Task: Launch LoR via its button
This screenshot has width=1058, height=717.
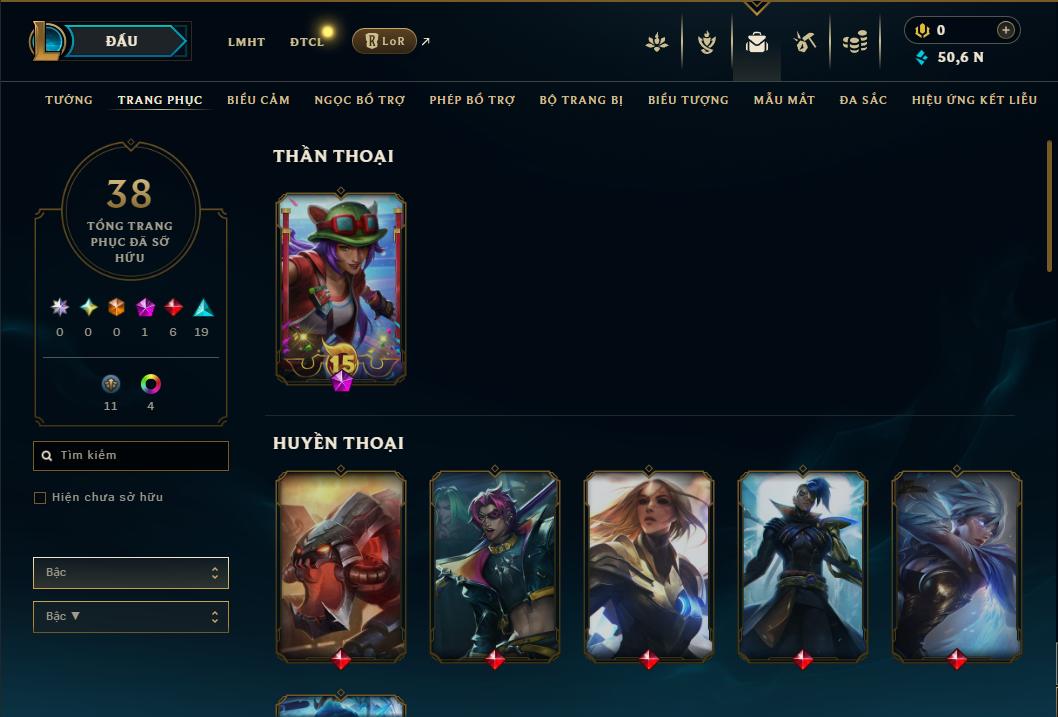Action: [385, 41]
